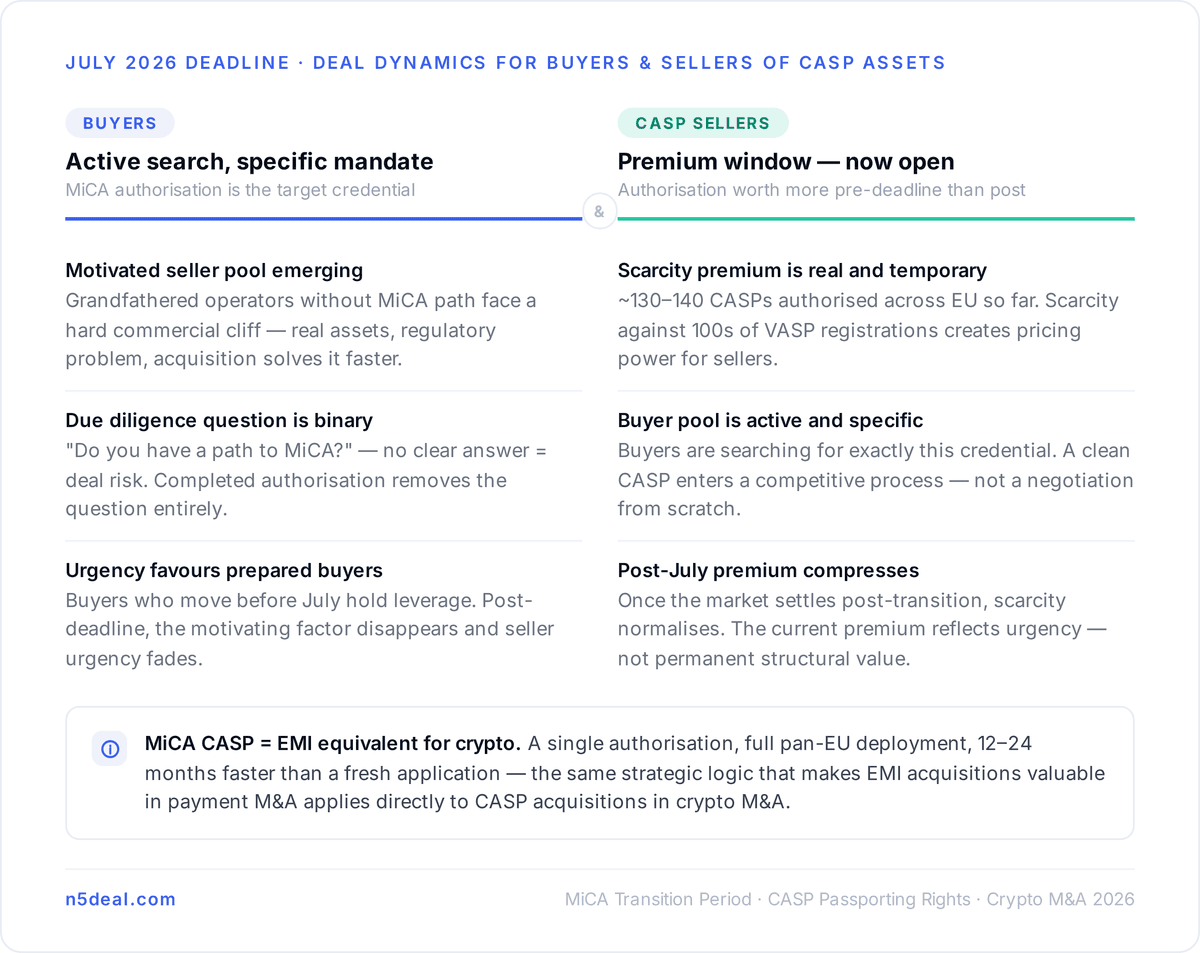Select the CASP SELLERS pill badge

click(x=703, y=123)
